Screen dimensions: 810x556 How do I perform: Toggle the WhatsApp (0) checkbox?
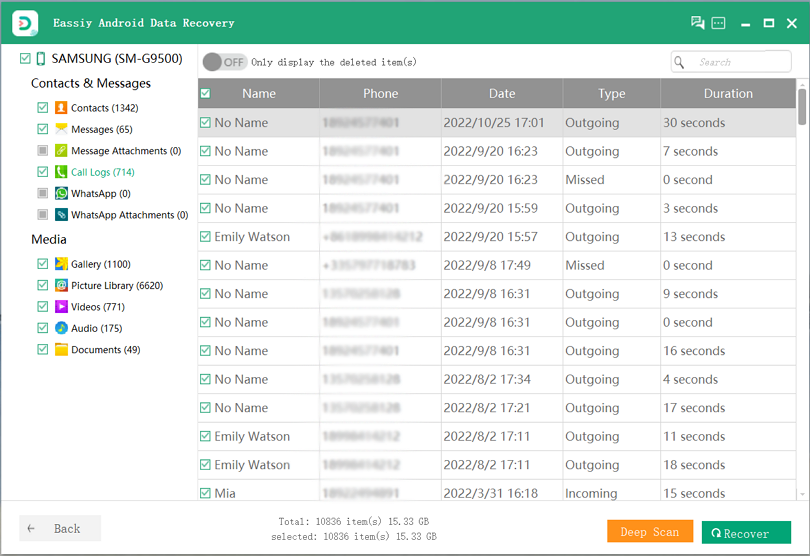tap(42, 193)
